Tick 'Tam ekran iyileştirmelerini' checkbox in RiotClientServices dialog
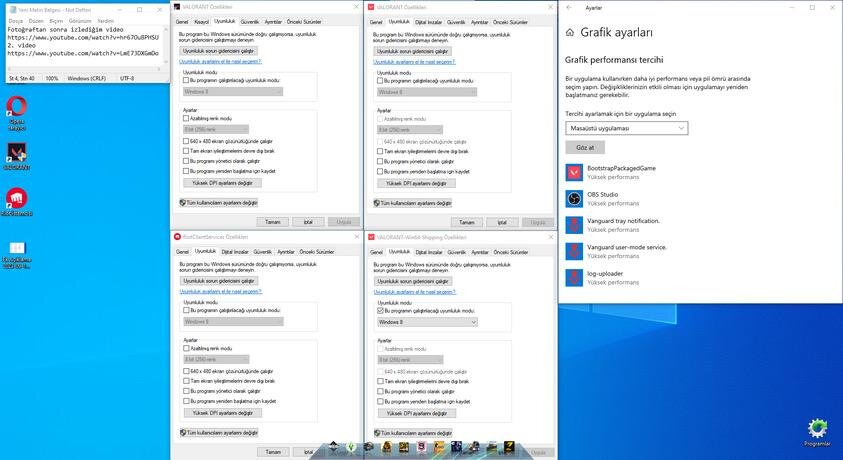843x460 pixels. [187, 381]
